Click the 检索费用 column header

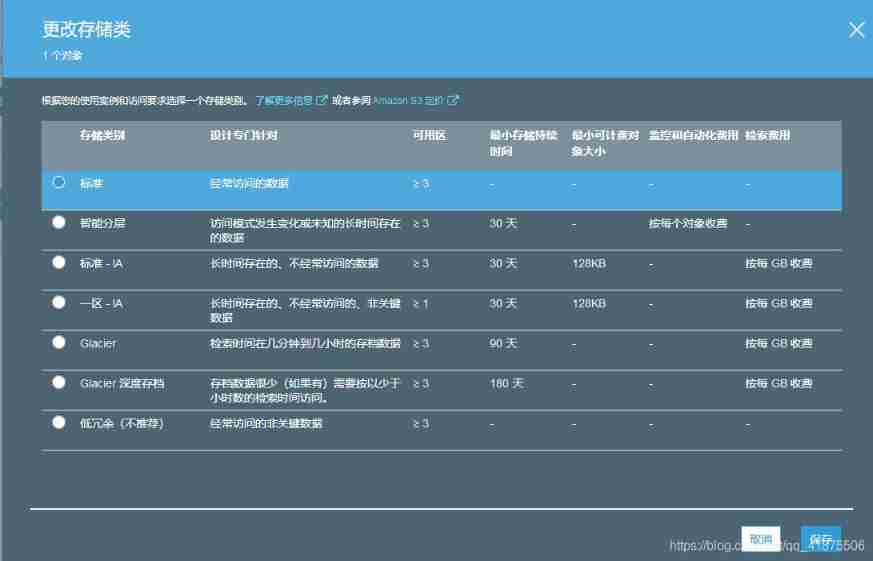point(767,135)
